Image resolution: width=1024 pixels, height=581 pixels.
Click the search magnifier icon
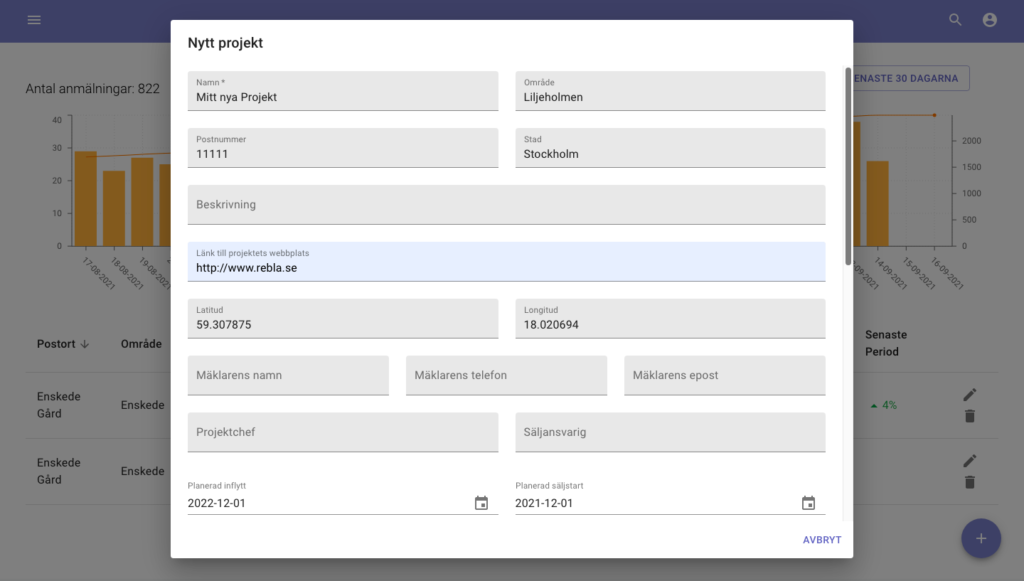tap(955, 20)
